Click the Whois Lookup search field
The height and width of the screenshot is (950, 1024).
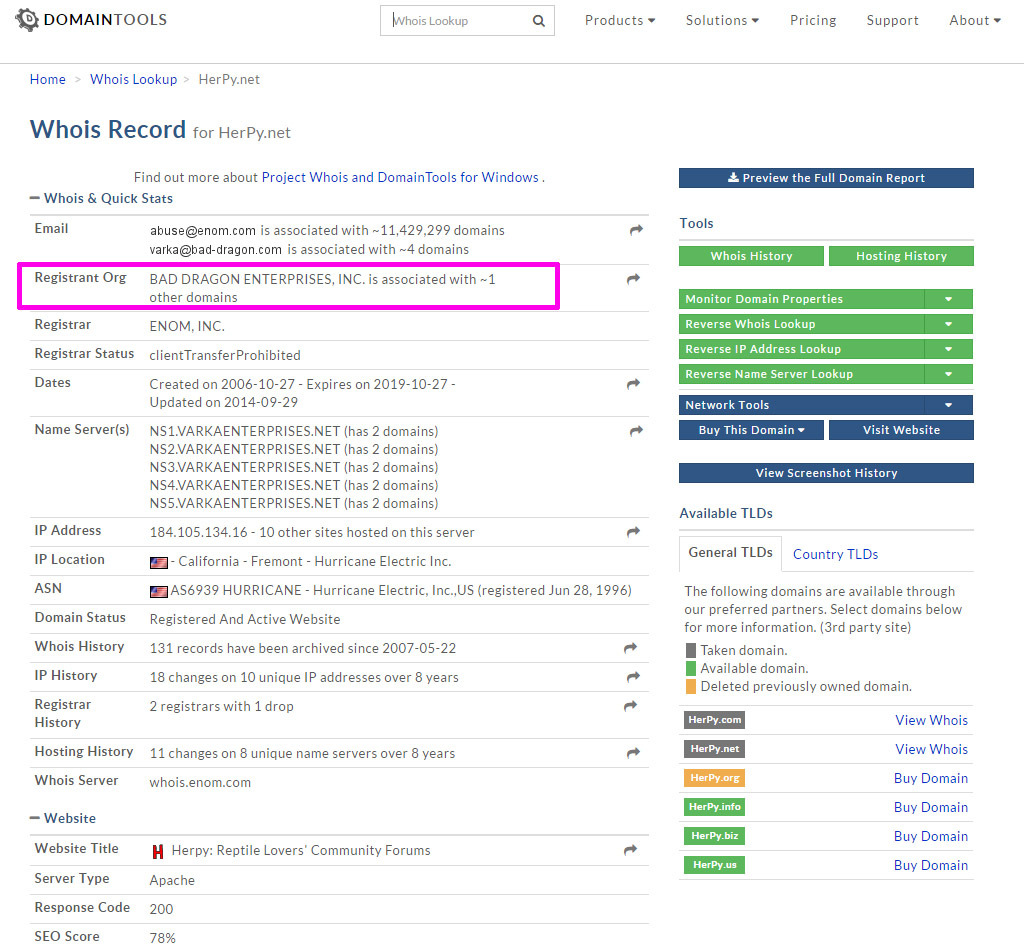point(455,21)
